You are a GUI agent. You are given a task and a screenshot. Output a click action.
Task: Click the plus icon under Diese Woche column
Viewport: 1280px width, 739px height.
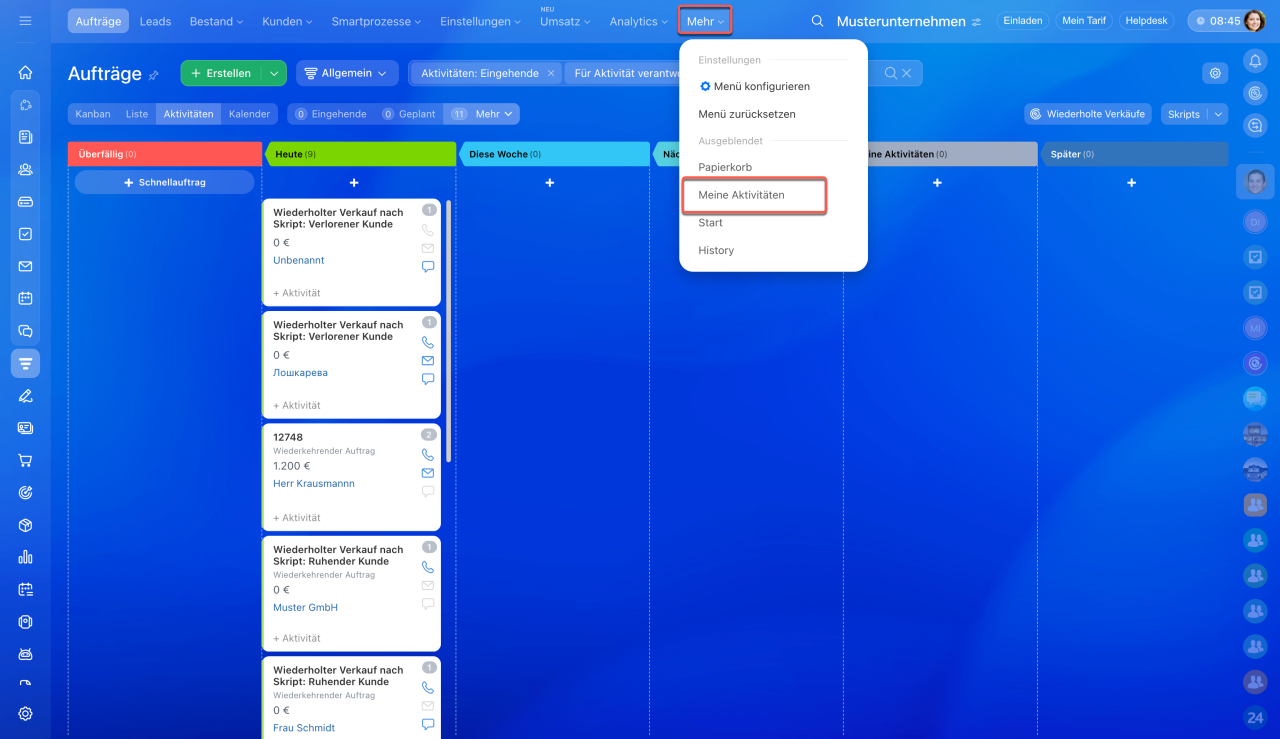pyautogui.click(x=550, y=183)
